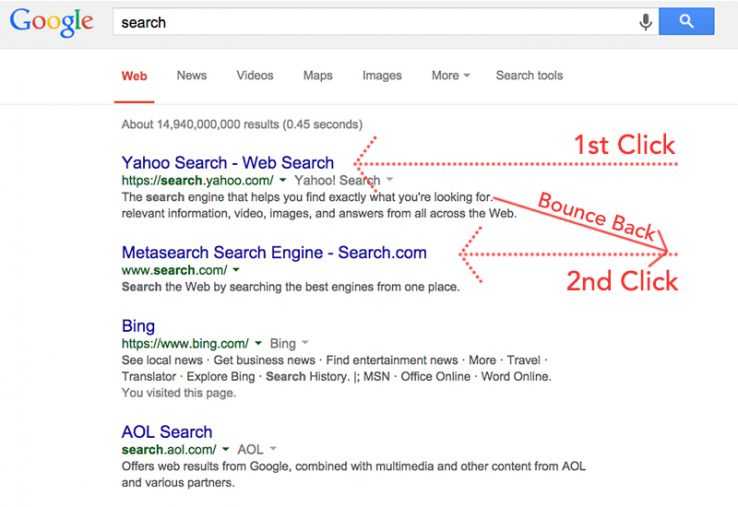Open the AOL Search result link
The width and height of the screenshot is (738, 507).
coord(167,432)
